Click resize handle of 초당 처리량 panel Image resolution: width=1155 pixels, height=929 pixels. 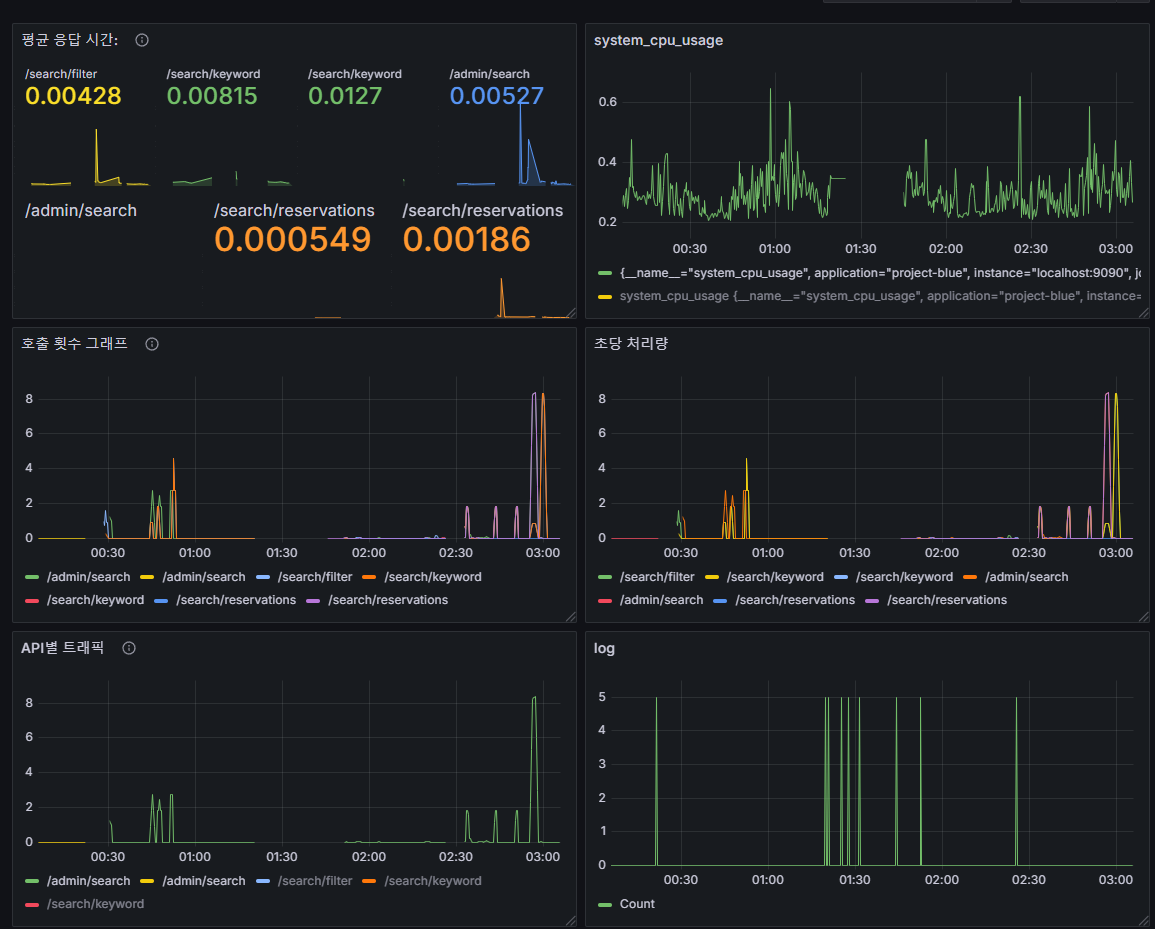(1144, 617)
